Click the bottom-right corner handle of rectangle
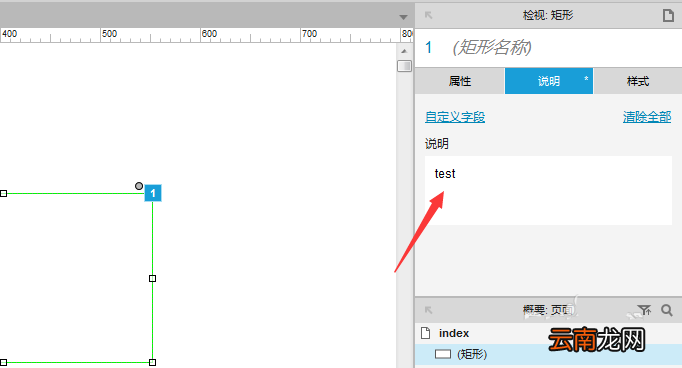The image size is (682, 368). click(x=153, y=362)
